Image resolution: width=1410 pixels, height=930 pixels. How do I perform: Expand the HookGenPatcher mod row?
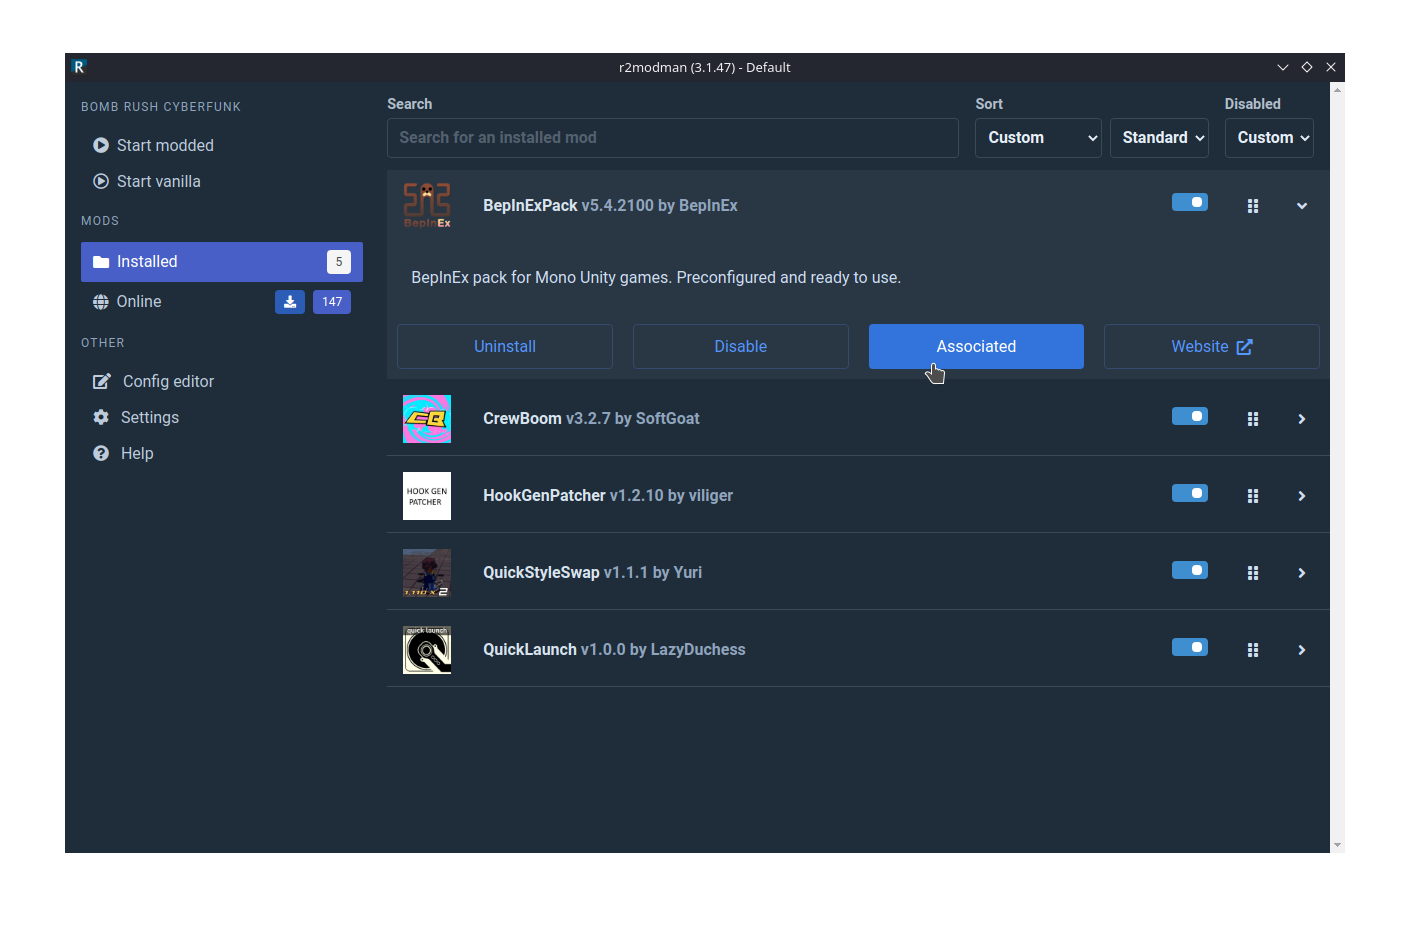(x=1302, y=496)
